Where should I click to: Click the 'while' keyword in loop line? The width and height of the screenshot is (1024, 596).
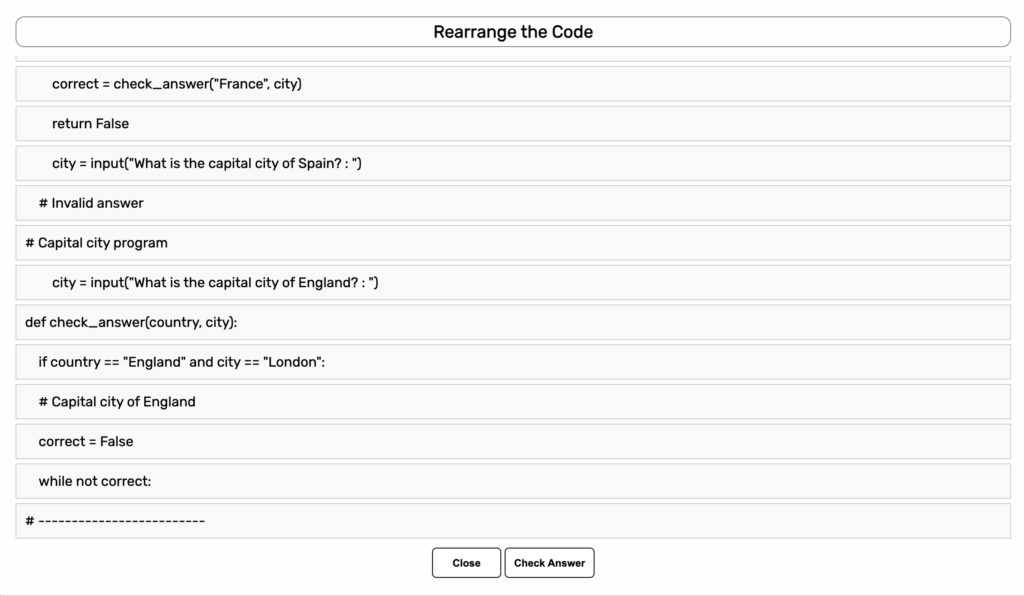[56, 481]
